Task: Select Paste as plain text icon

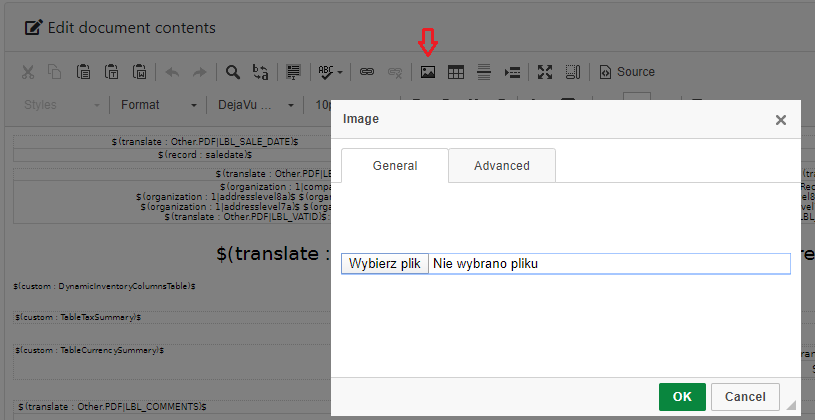Action: click(x=111, y=72)
